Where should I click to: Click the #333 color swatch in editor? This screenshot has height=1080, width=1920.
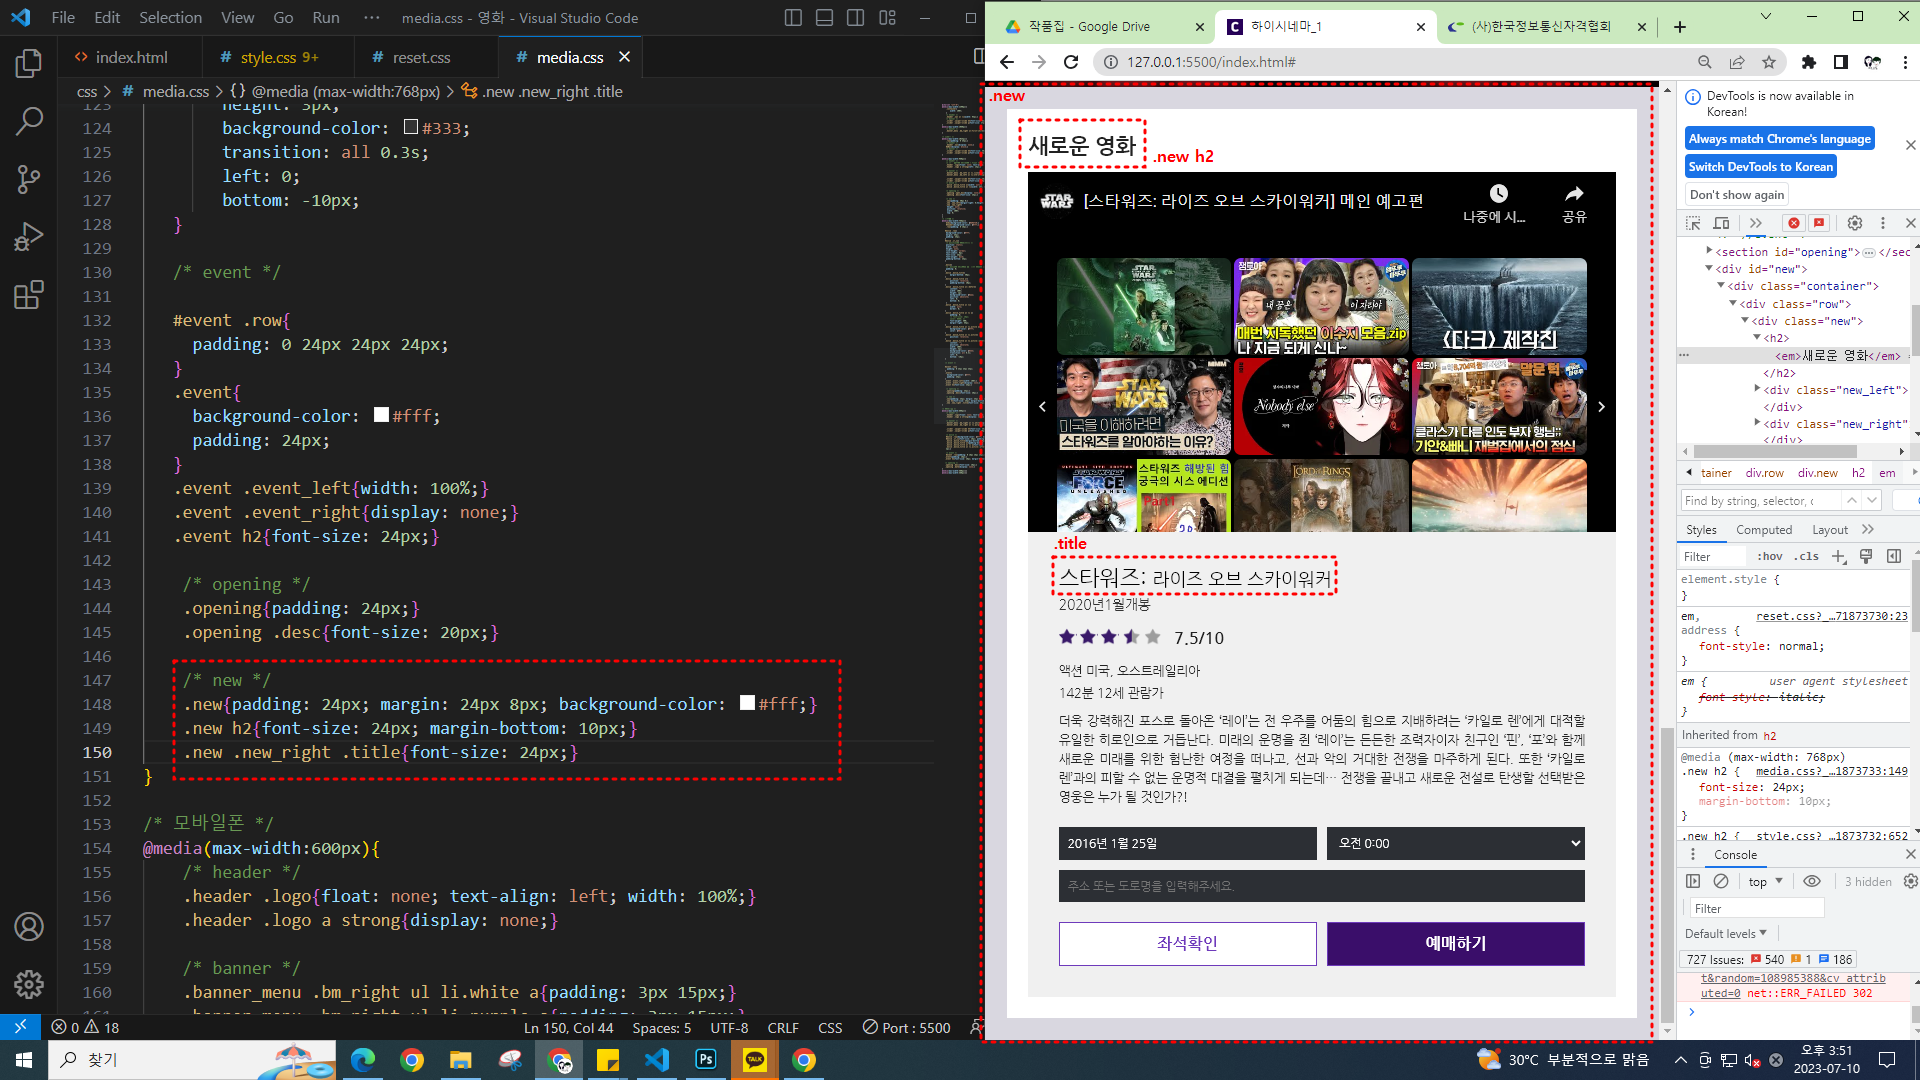point(411,127)
